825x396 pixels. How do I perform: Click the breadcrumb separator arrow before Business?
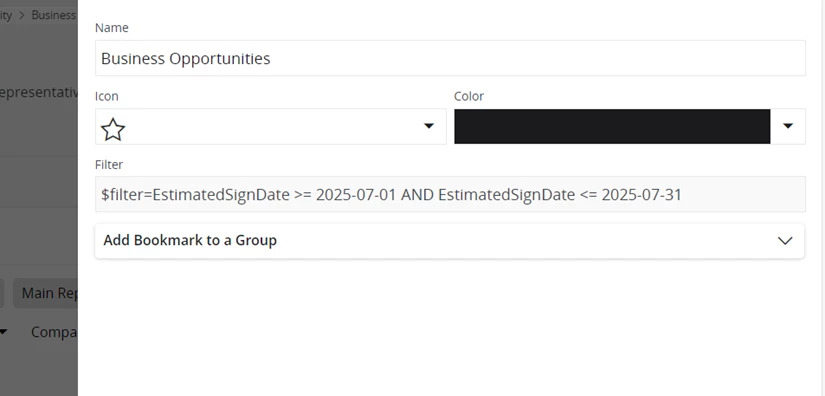[22, 15]
